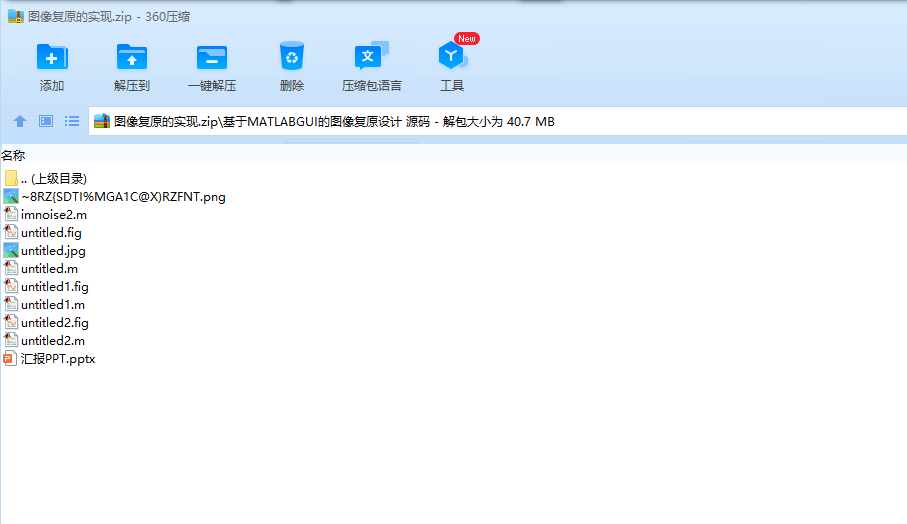Image resolution: width=907 pixels, height=524 pixels.
Task: Click the 删除 label text
Action: point(292,86)
